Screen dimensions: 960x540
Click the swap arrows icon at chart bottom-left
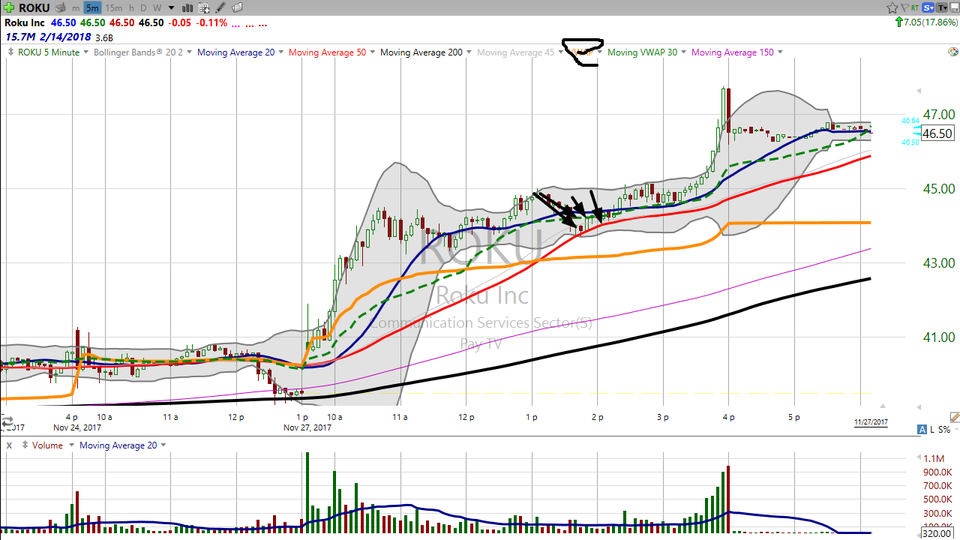tap(7, 422)
